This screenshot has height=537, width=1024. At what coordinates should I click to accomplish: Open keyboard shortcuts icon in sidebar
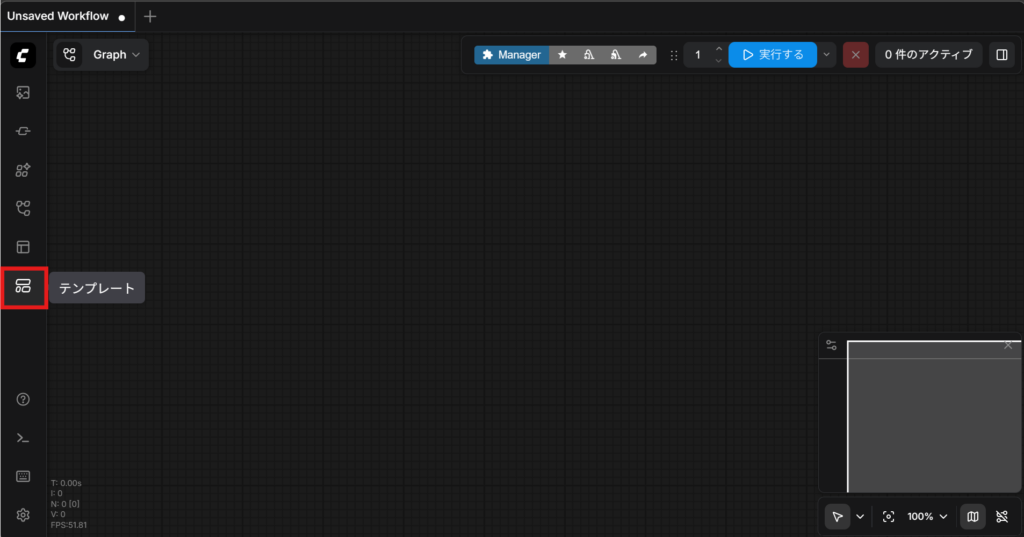point(23,476)
